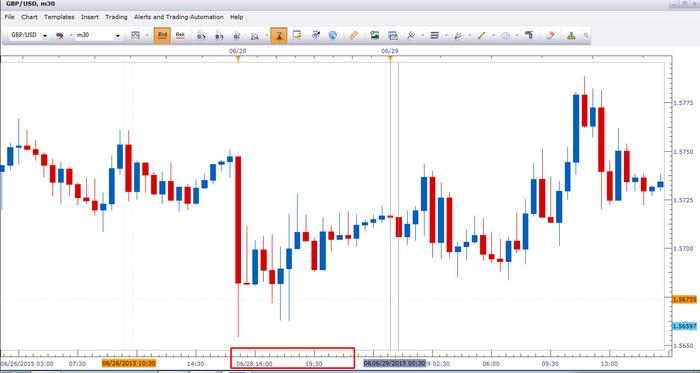The image size is (700, 373).
Task: Click the third zoom icon after Ask
Action: tap(237, 36)
